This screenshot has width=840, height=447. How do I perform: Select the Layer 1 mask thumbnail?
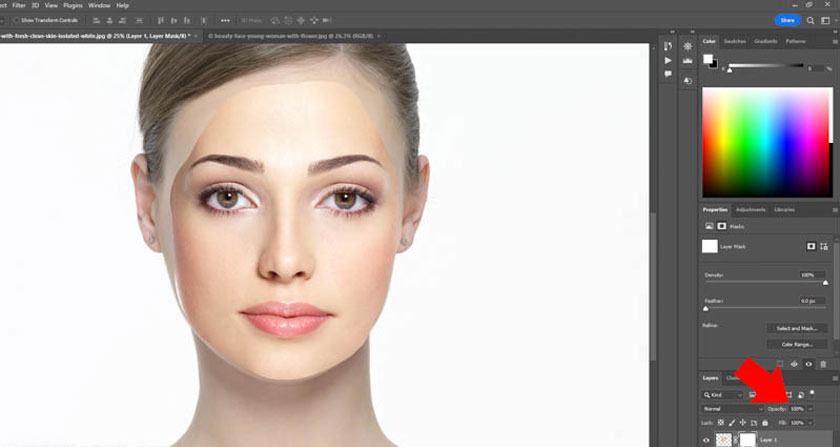746,440
